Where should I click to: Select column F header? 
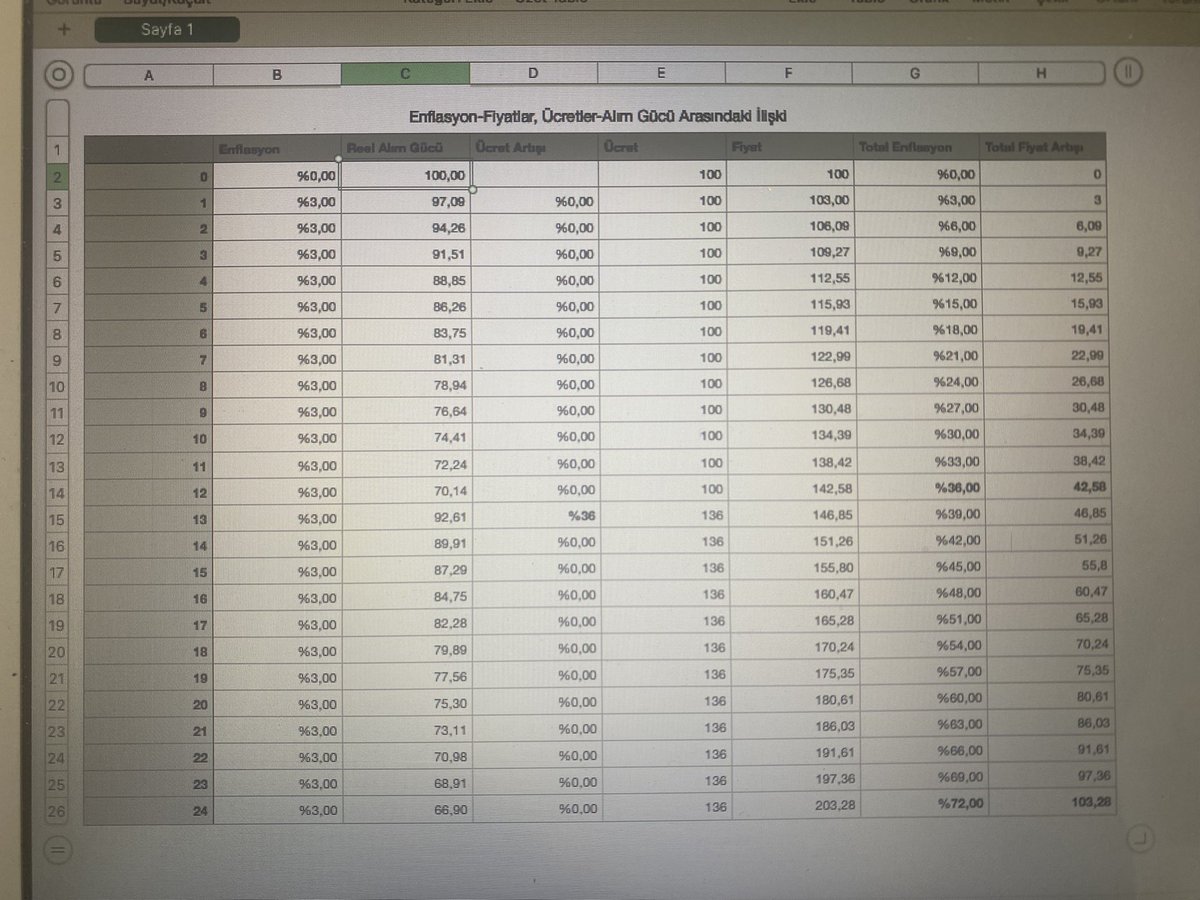pos(789,73)
